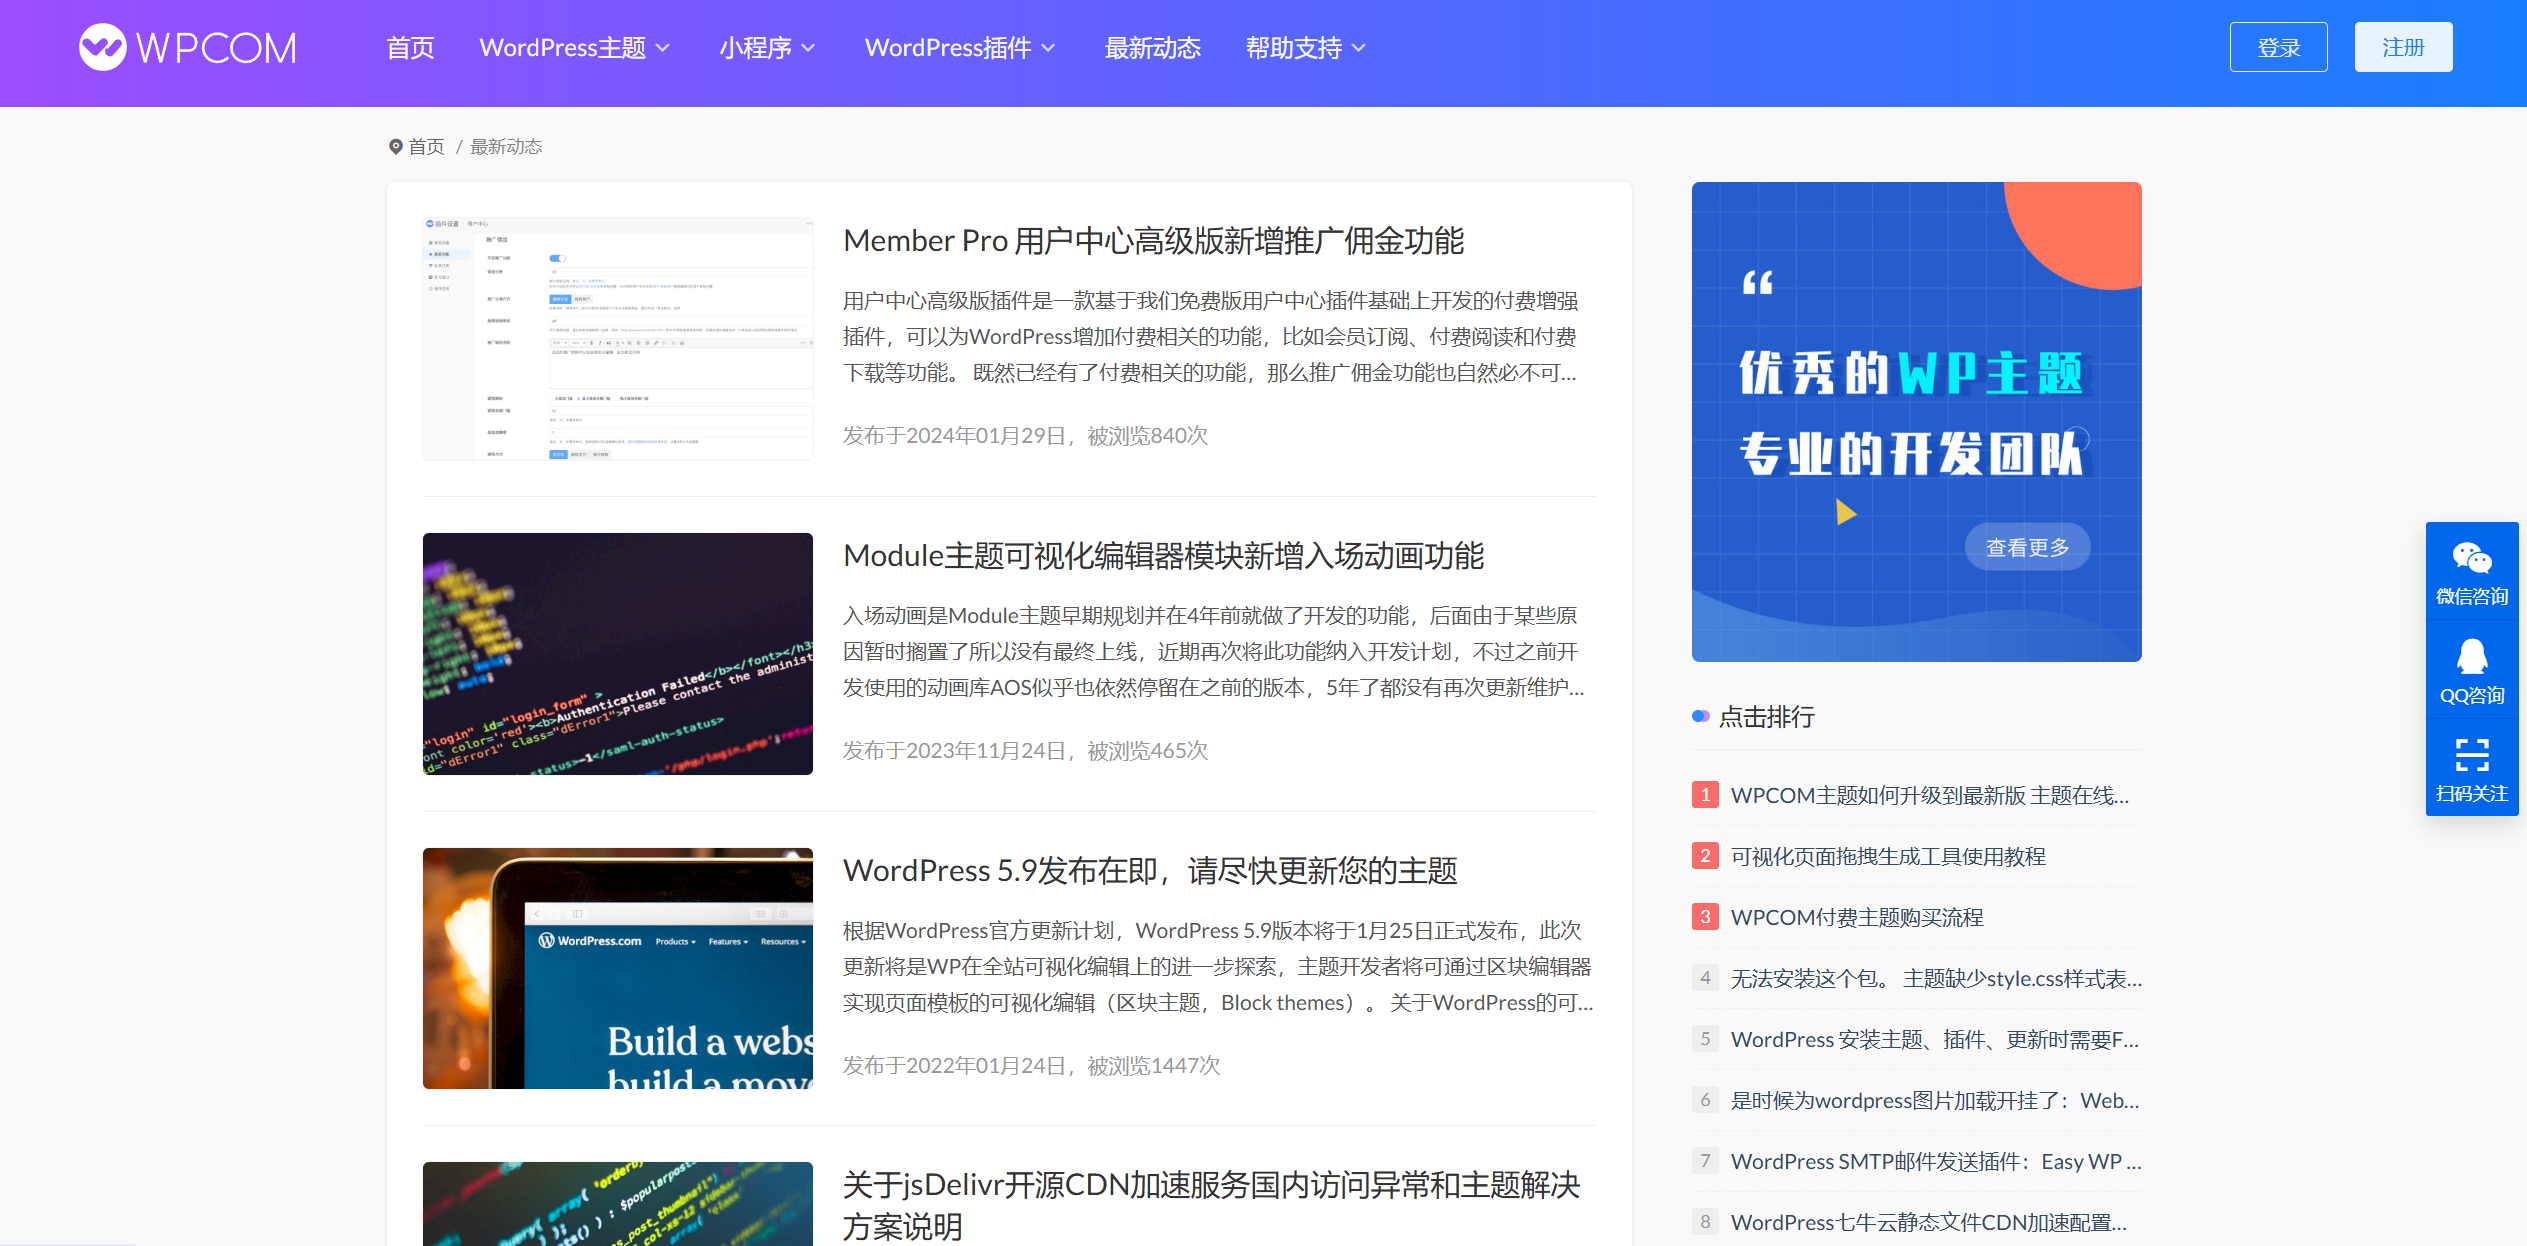Click the 优秀的WP主题 sidebar banner
The height and width of the screenshot is (1246, 2527).
point(1916,421)
